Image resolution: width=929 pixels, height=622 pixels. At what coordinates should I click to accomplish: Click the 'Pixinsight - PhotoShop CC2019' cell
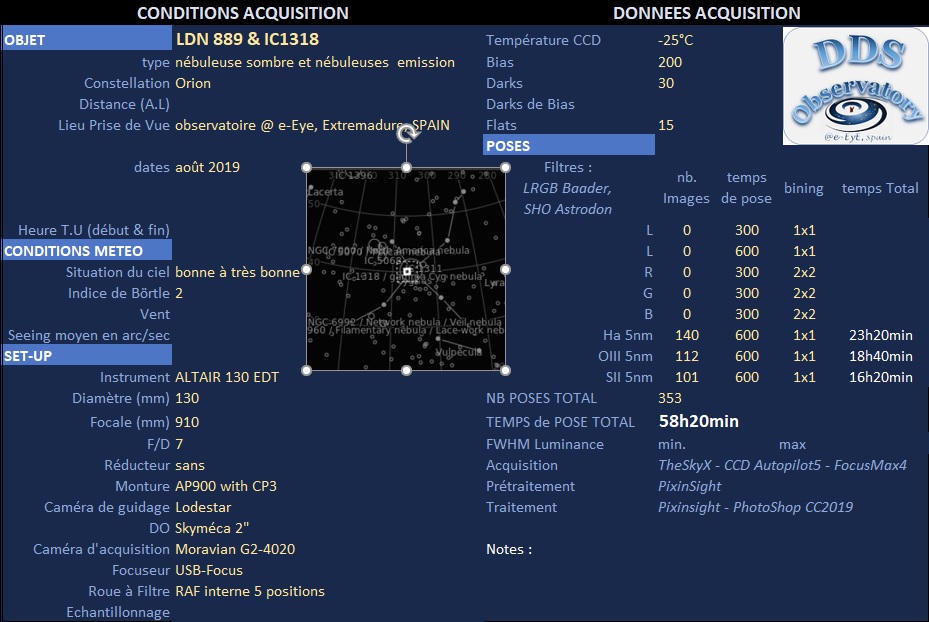coord(755,507)
